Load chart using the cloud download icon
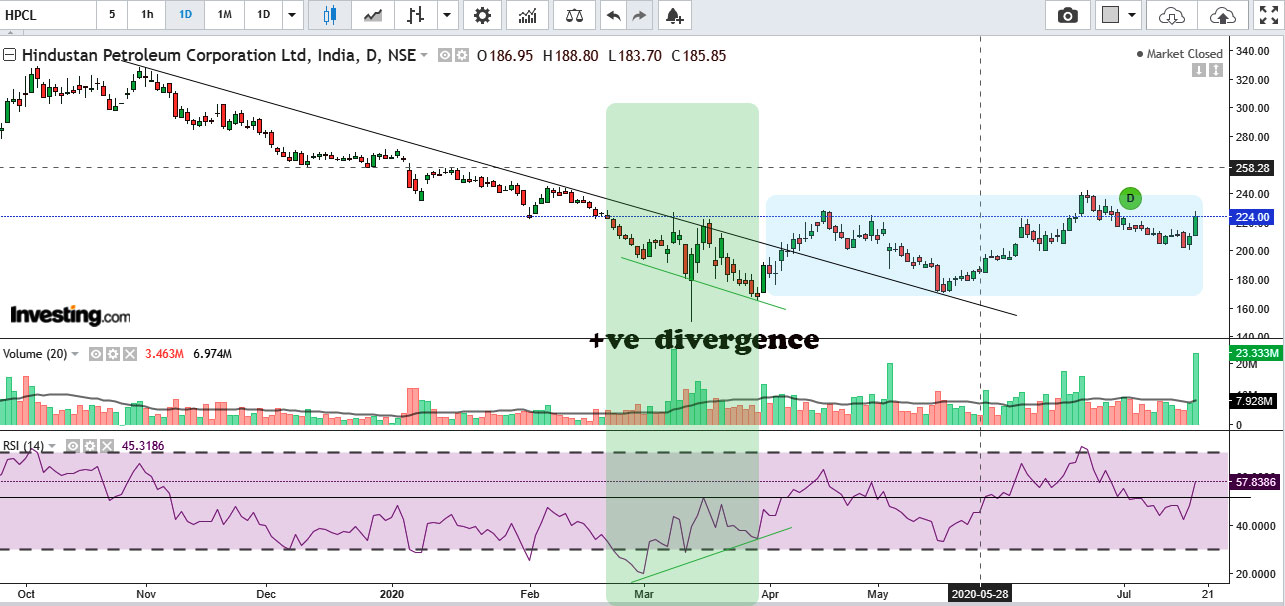Viewport: 1285px width, 606px height. click(1171, 15)
